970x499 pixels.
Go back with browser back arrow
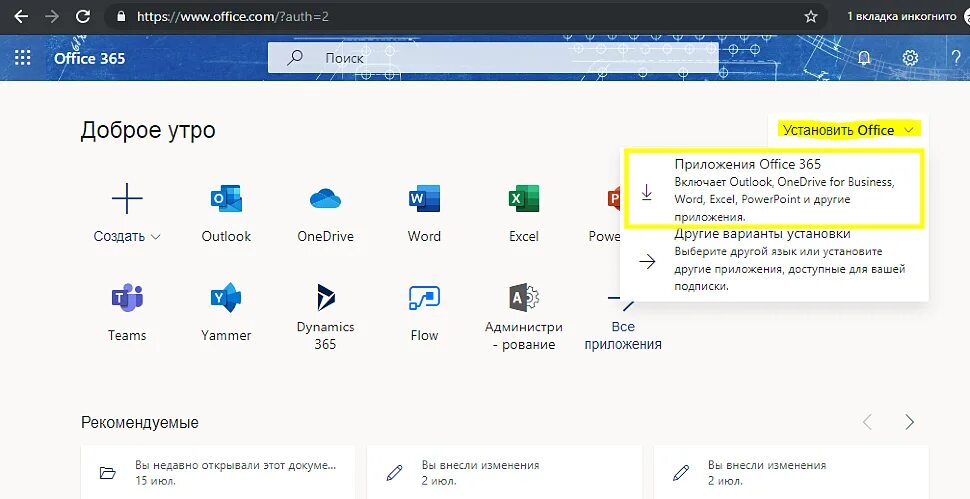point(21,17)
